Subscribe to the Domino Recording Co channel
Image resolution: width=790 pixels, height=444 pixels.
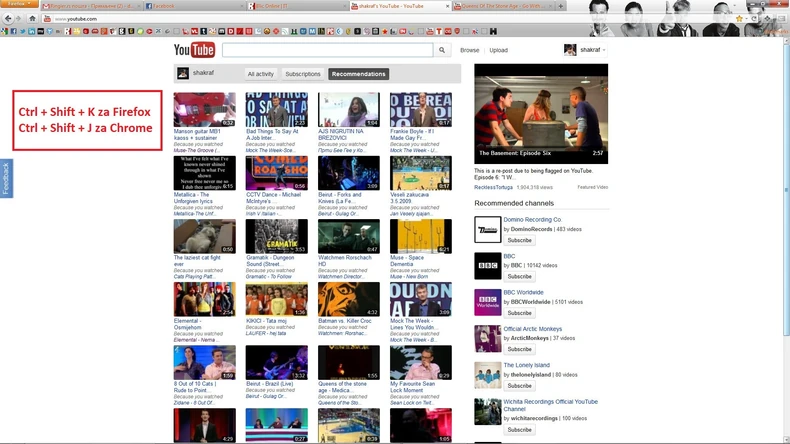point(519,240)
